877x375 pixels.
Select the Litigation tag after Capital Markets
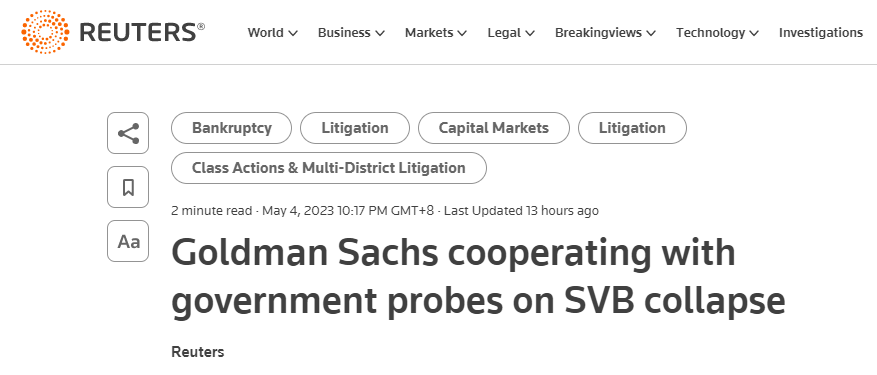632,128
